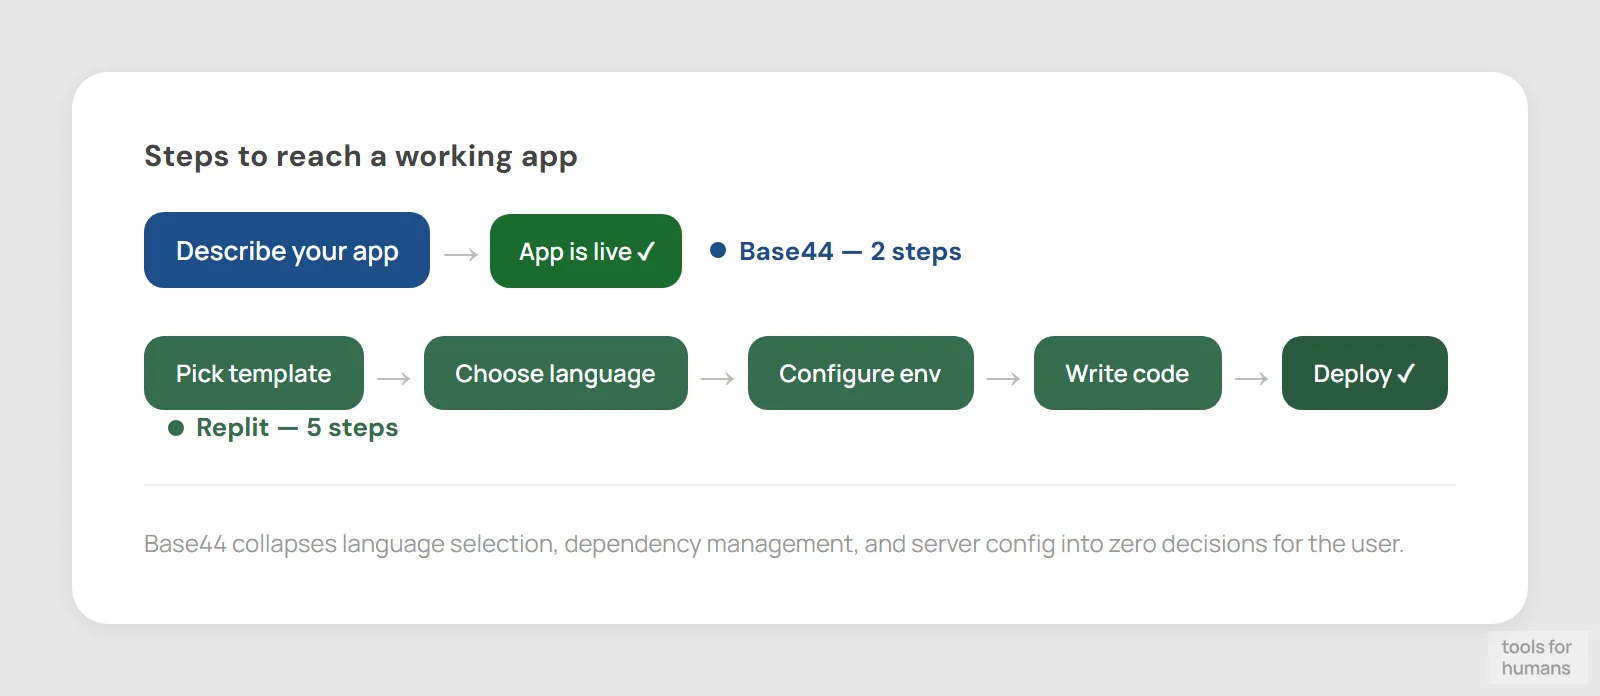Click the "Replit — 5 steps" label
This screenshot has height=696, width=1600.
click(x=297, y=428)
